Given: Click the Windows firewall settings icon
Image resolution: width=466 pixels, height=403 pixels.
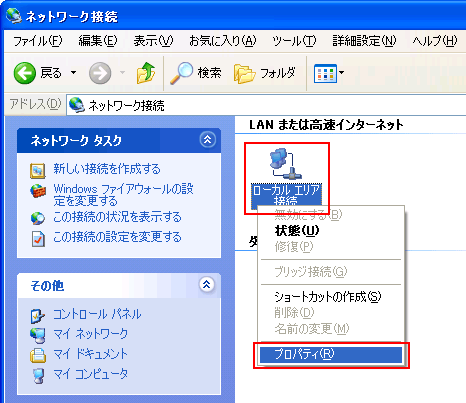Looking at the screenshot, I should pos(38,191).
